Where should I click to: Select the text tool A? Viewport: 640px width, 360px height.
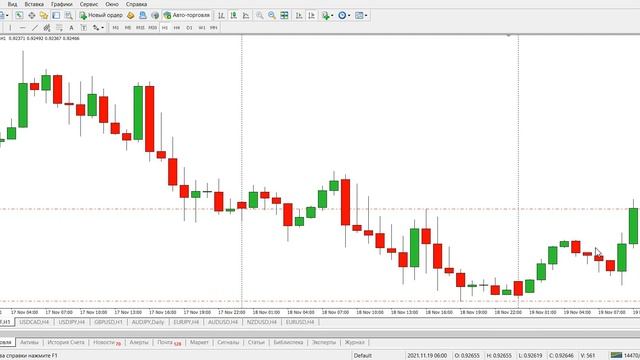coord(71,28)
